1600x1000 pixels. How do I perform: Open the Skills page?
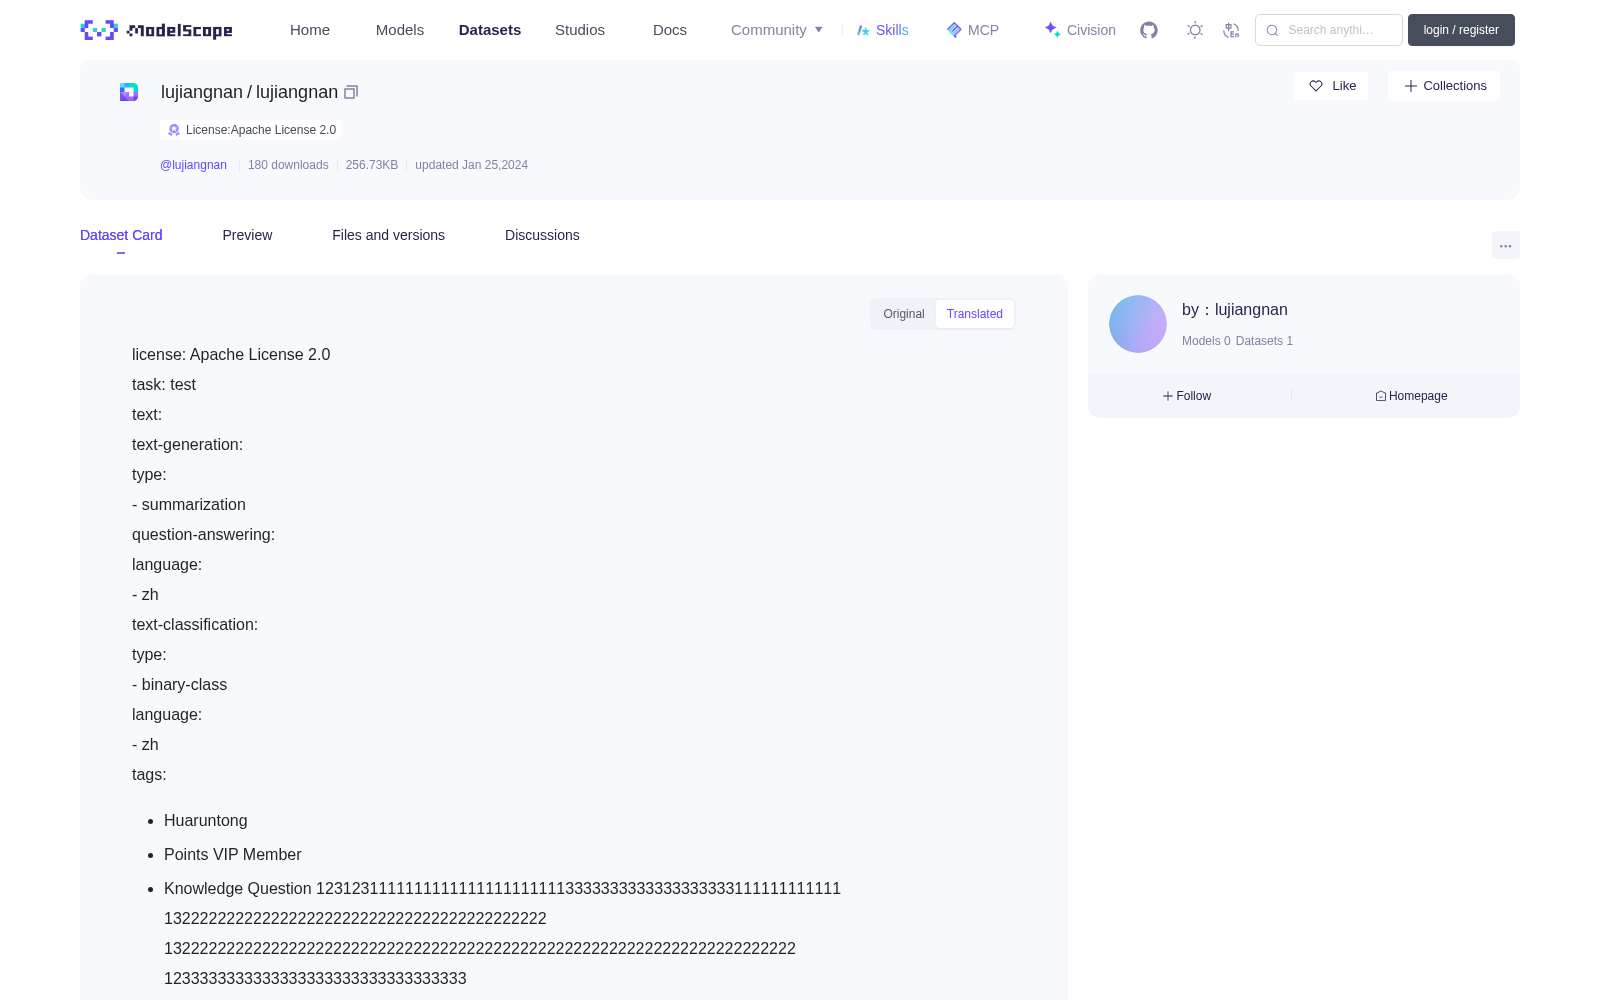[882, 30]
